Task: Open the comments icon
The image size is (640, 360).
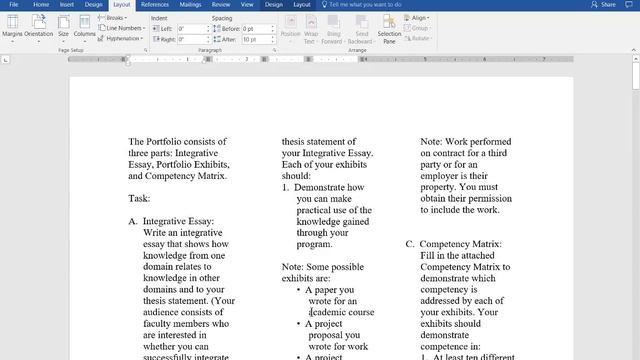Action: click(629, 4)
